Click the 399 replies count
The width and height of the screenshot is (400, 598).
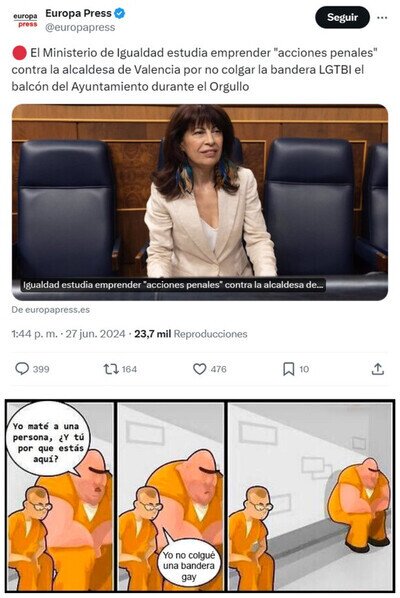pyautogui.click(x=41, y=369)
